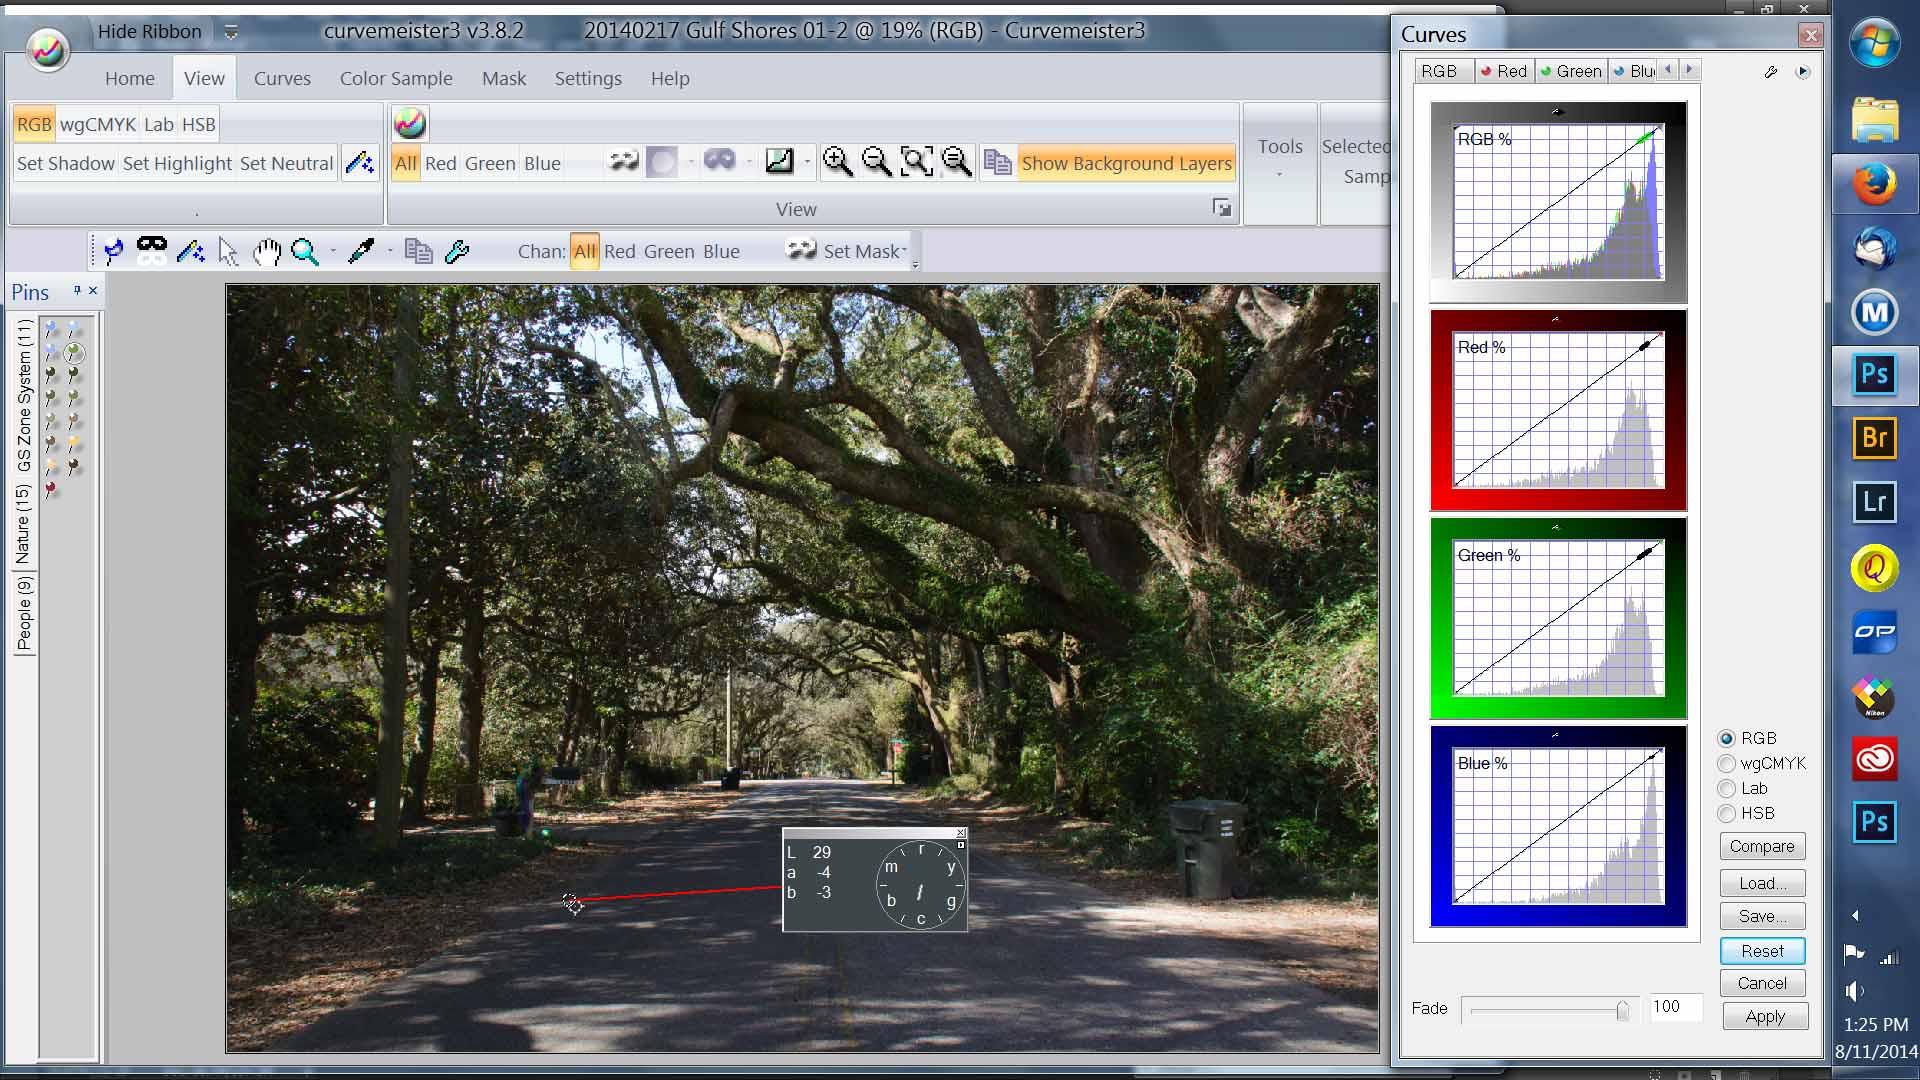Click the Clone/copy curve tool
The image size is (1920, 1080).
[419, 251]
